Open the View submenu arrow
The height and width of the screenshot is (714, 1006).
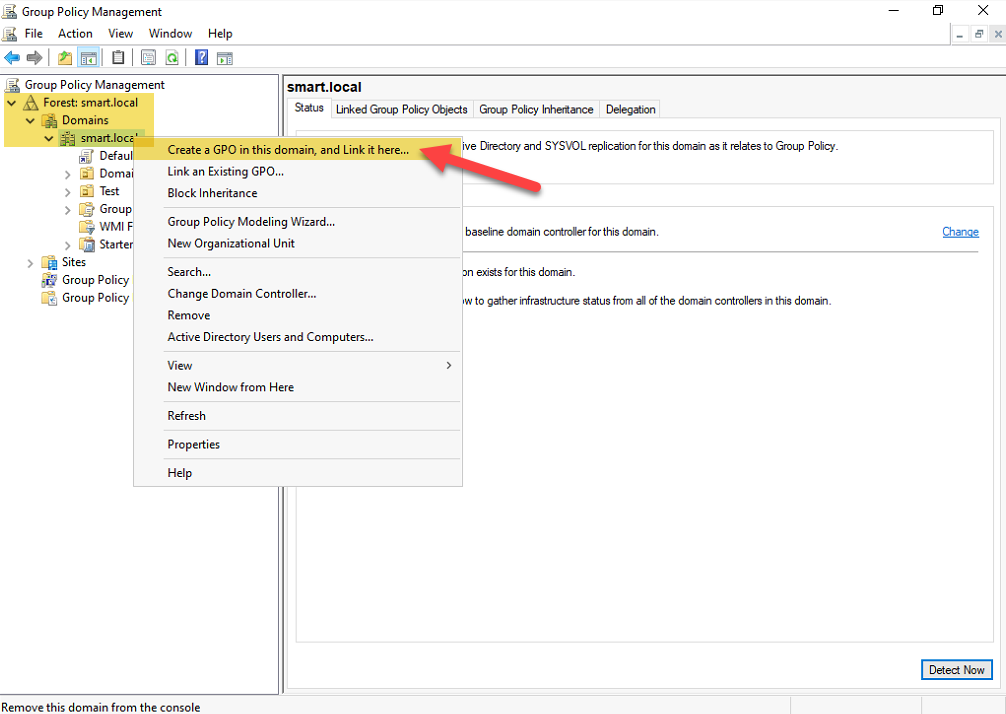448,365
